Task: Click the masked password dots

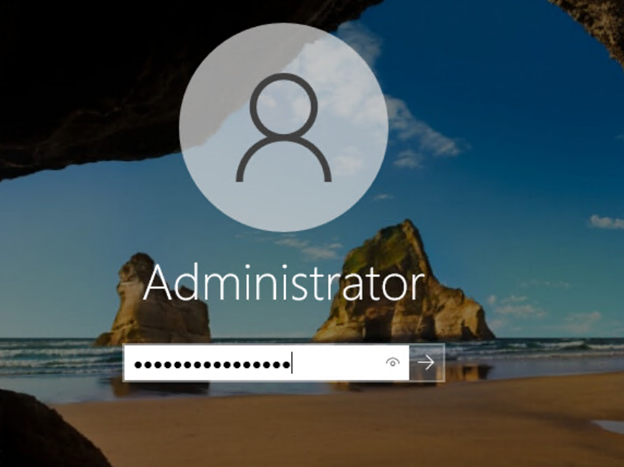Action: click(210, 364)
